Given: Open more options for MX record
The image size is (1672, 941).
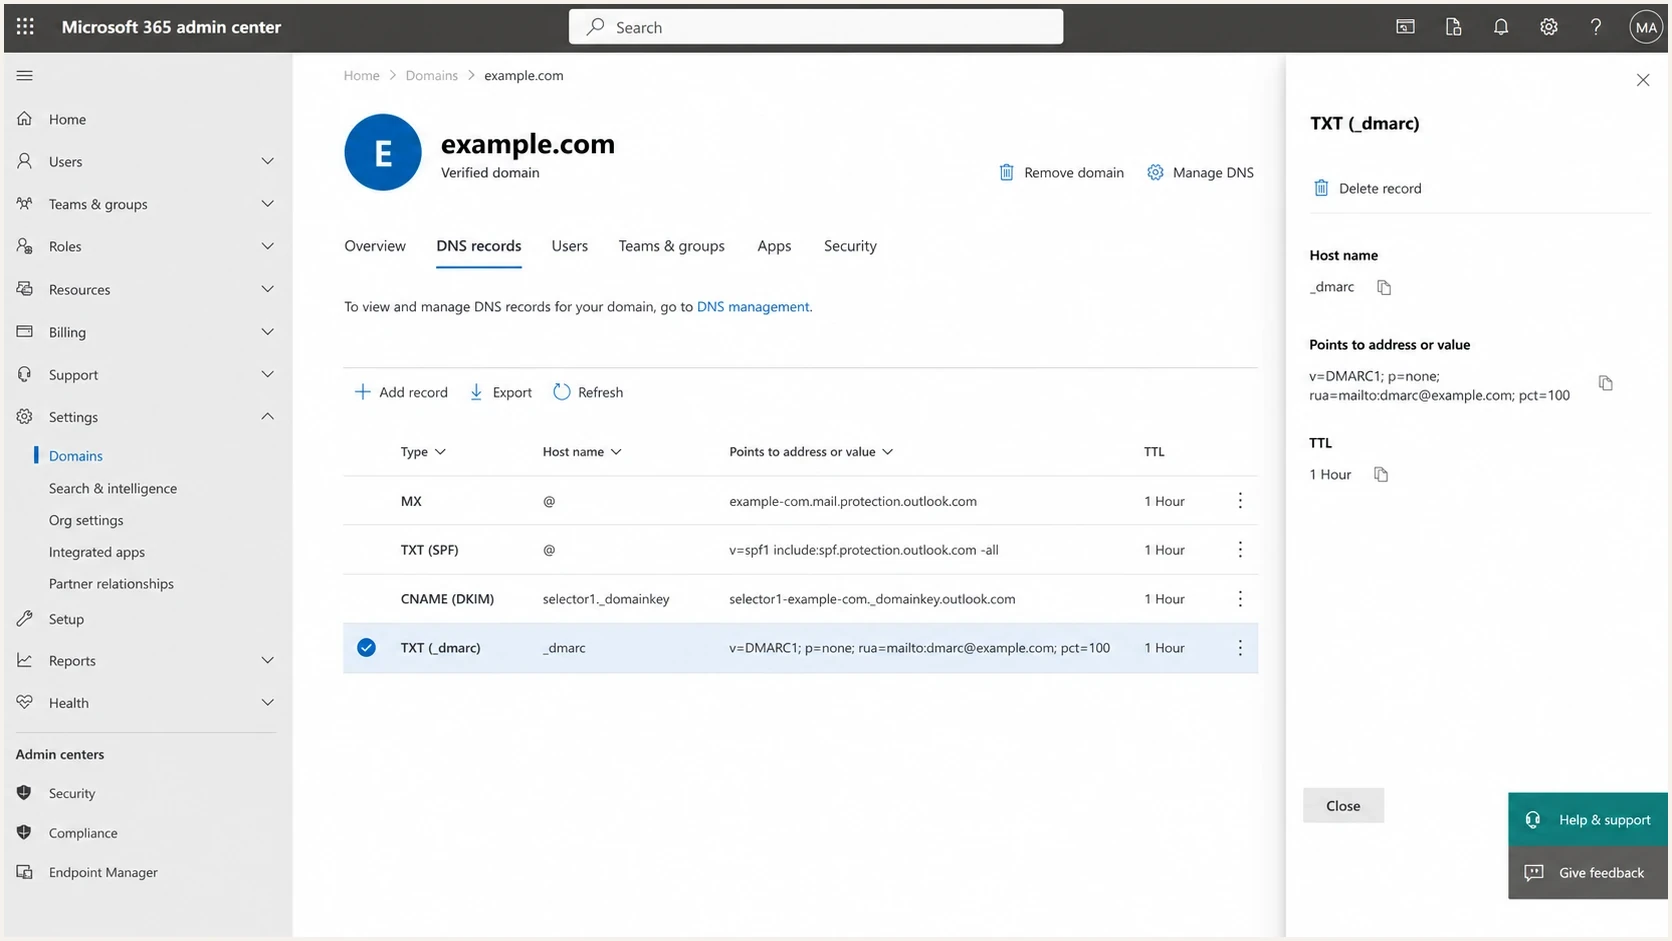Looking at the screenshot, I should [1240, 501].
